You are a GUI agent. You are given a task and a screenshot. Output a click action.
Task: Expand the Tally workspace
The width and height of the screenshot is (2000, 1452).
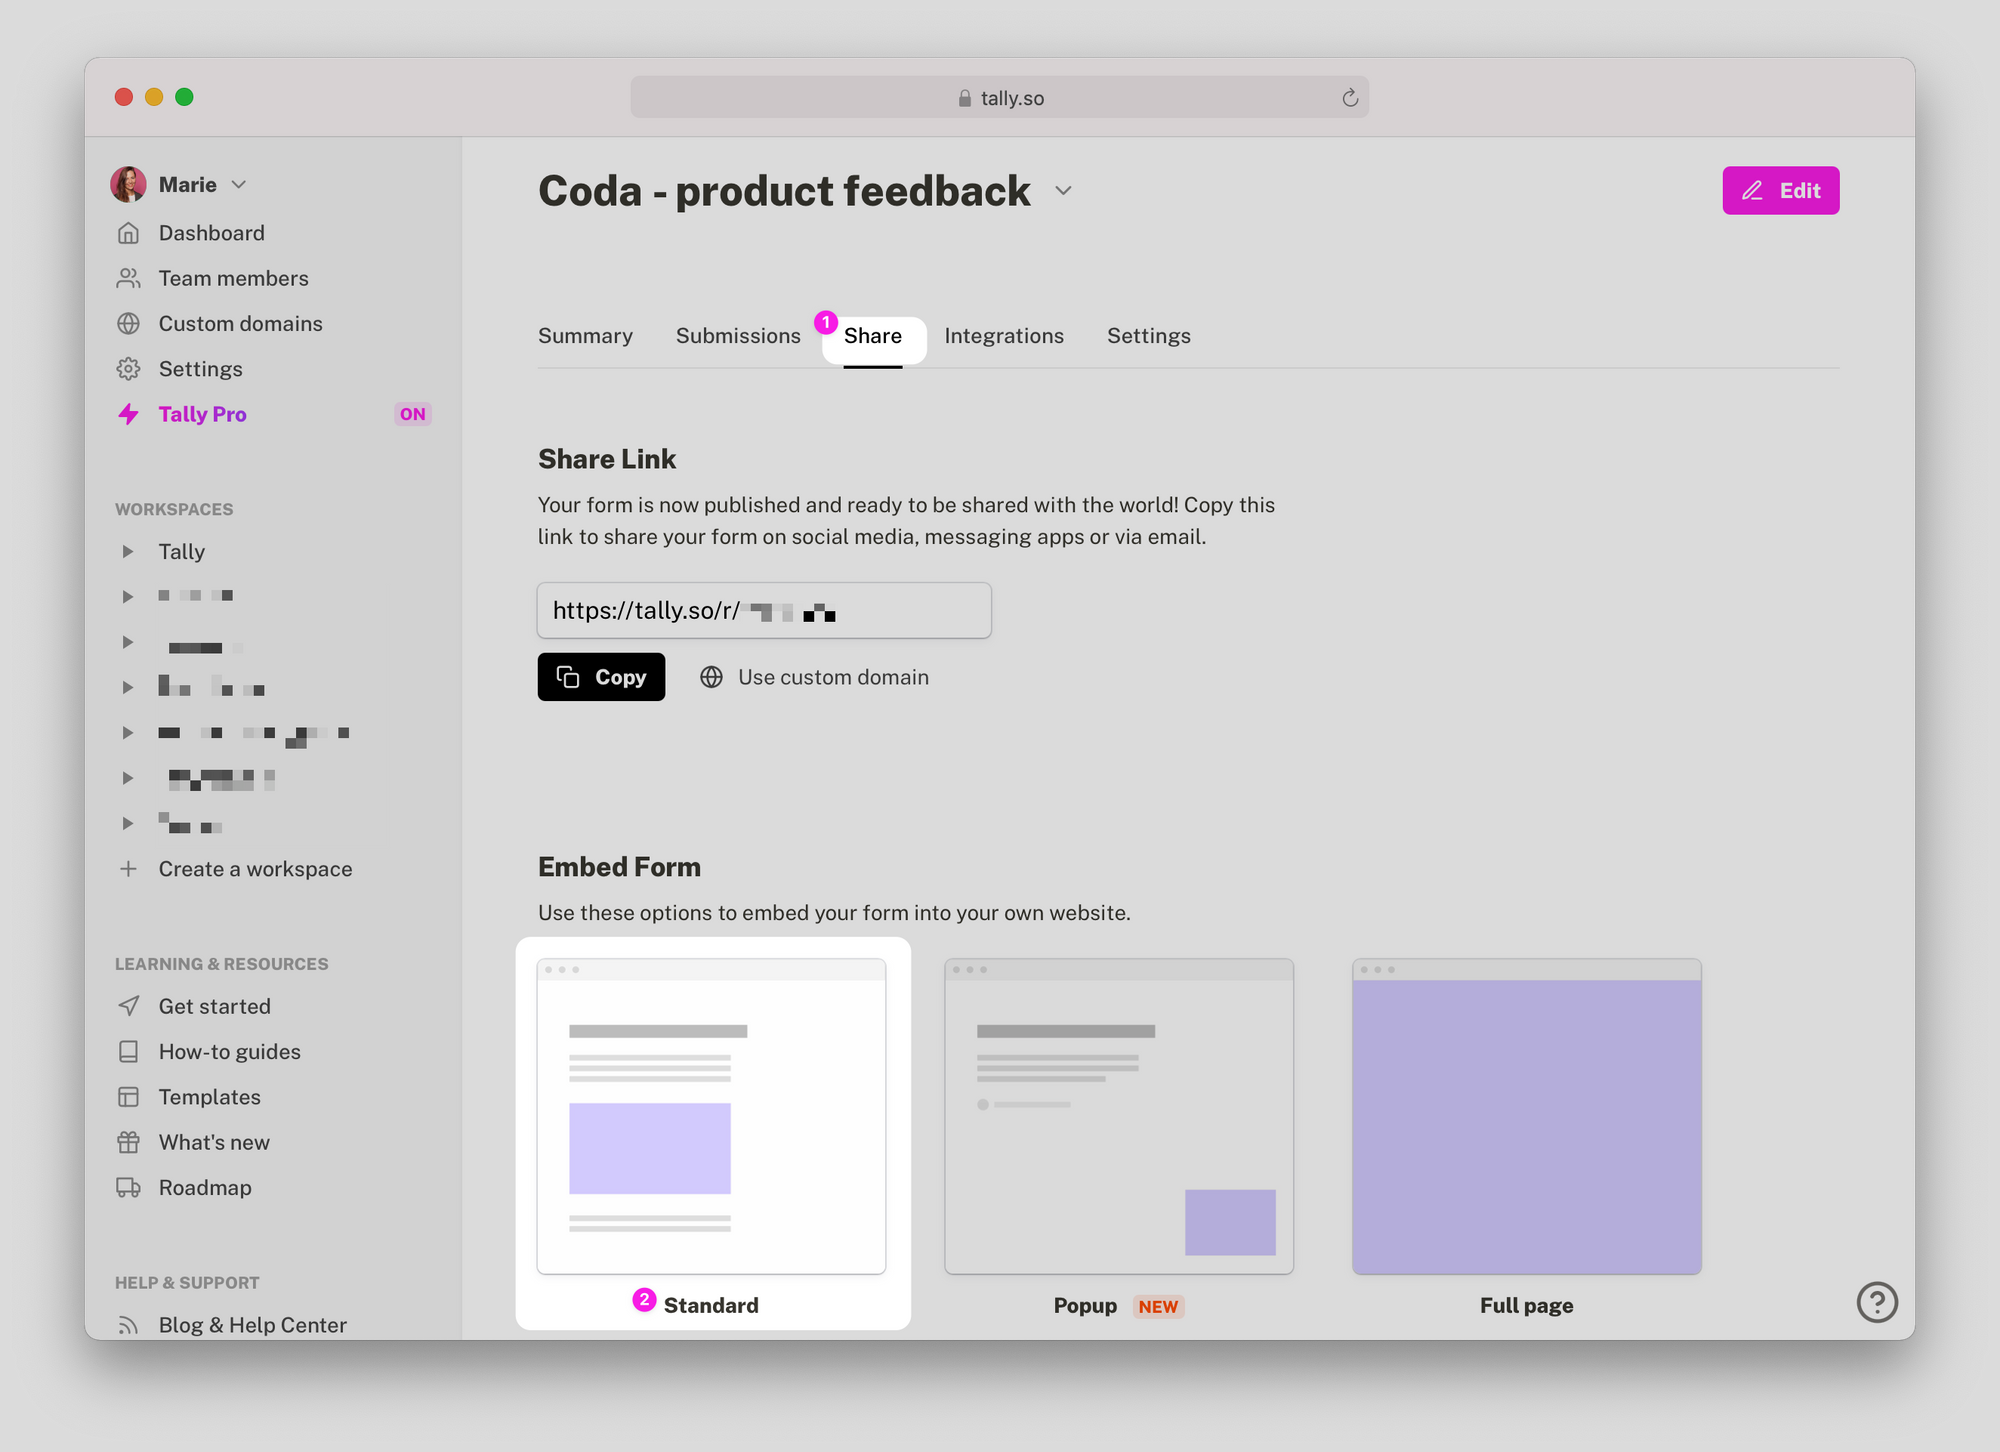(127, 552)
